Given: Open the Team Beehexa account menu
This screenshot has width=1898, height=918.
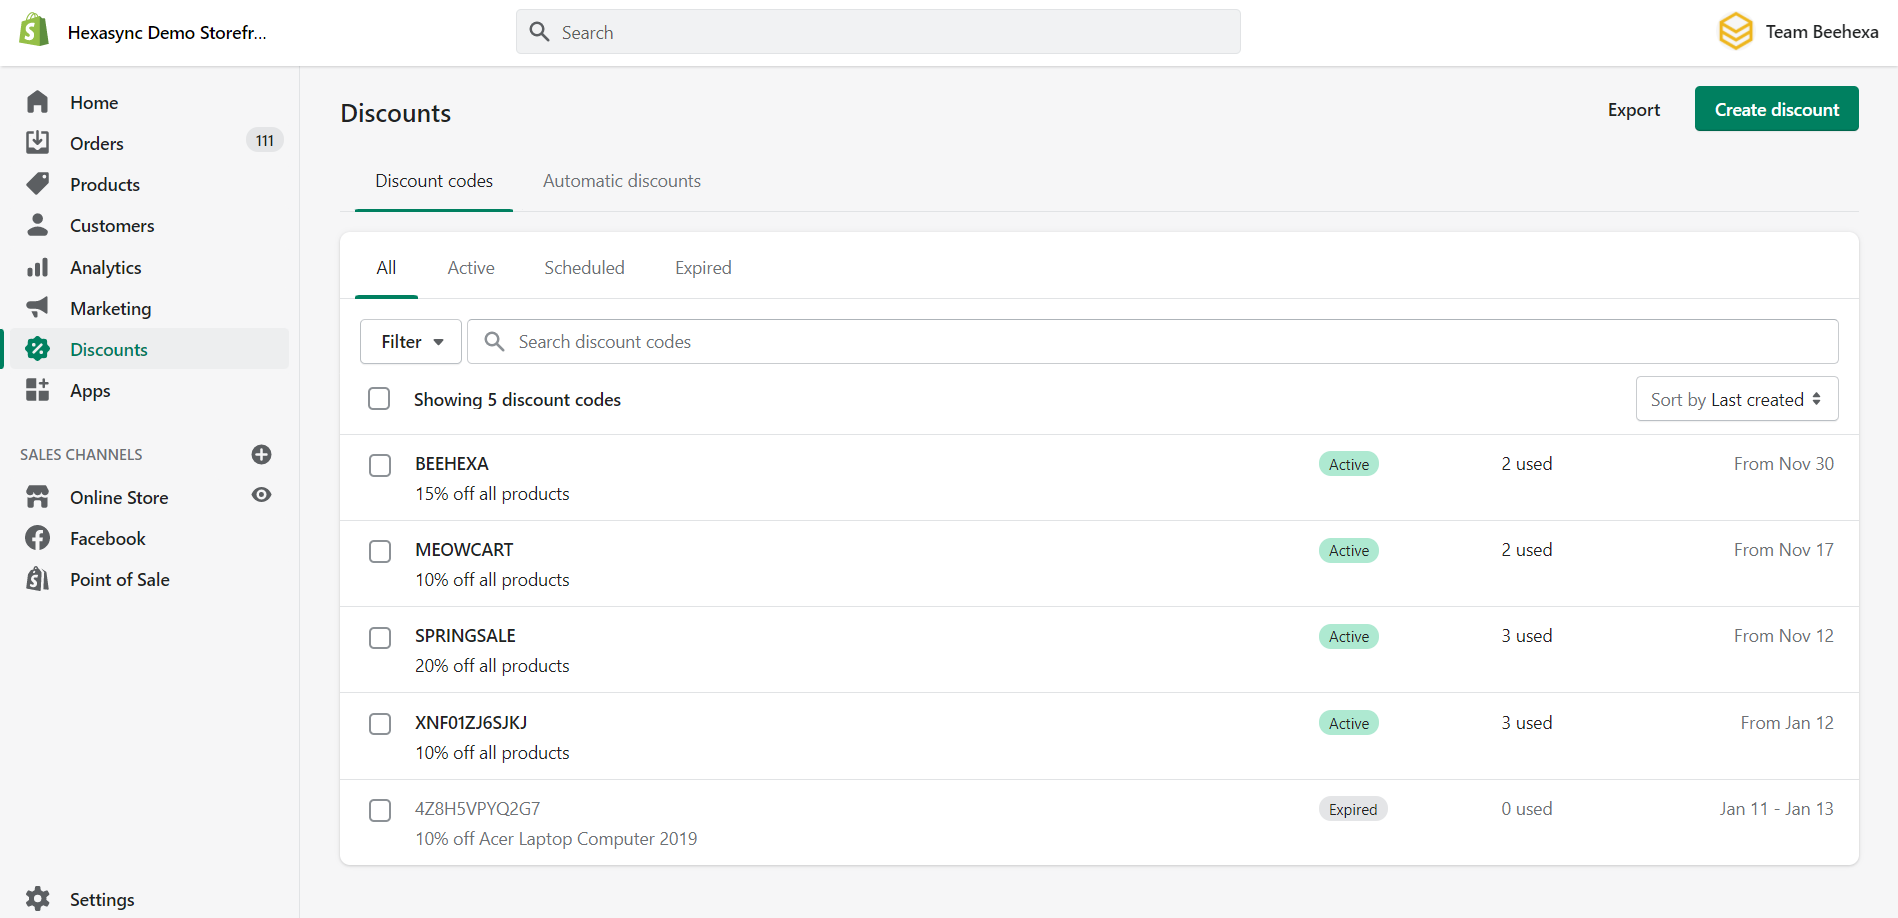Looking at the screenshot, I should point(1798,32).
